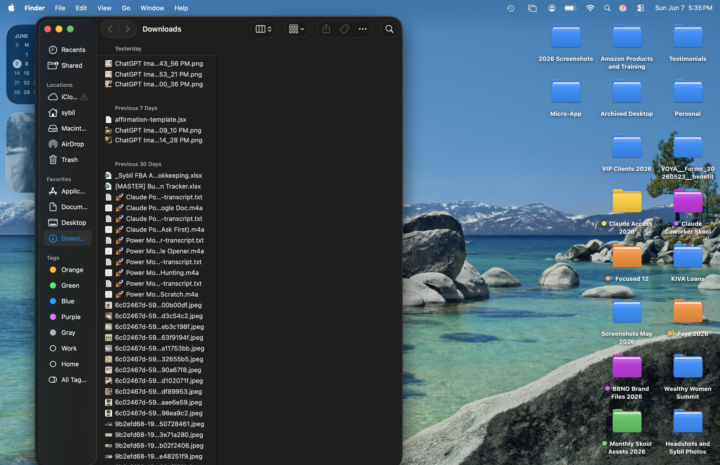The width and height of the screenshot is (720, 465).
Task: Filter by the Purple tag
Action: point(65,317)
